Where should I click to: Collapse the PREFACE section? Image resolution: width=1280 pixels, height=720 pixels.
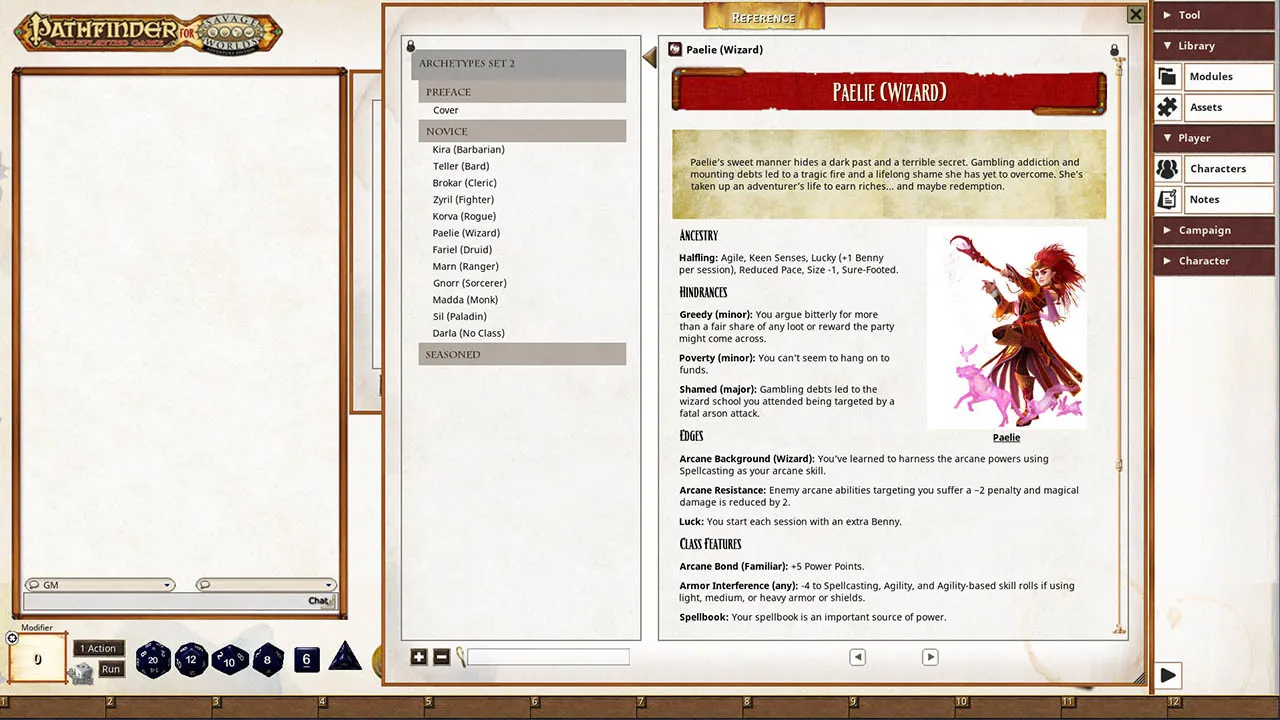pyautogui.click(x=522, y=92)
